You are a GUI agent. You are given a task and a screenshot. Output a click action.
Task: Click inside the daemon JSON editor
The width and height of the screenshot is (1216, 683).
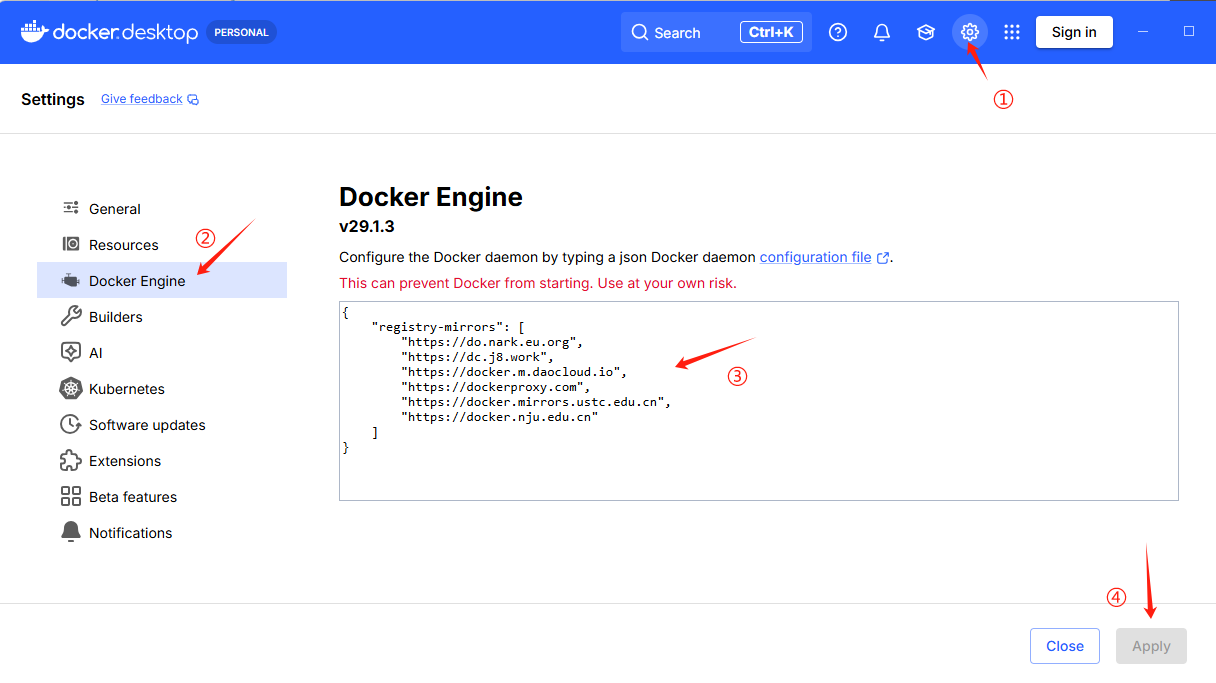[759, 400]
